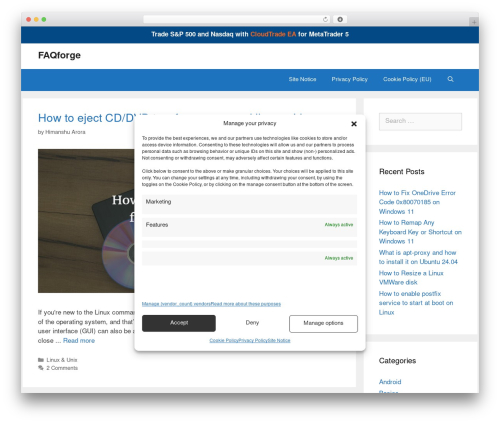Open the Linux & Unix category link
Viewport: 500px width, 423px height.
point(62,360)
